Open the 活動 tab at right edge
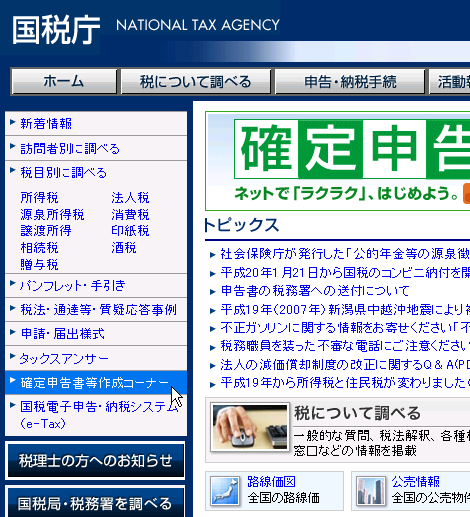 click(x=450, y=82)
